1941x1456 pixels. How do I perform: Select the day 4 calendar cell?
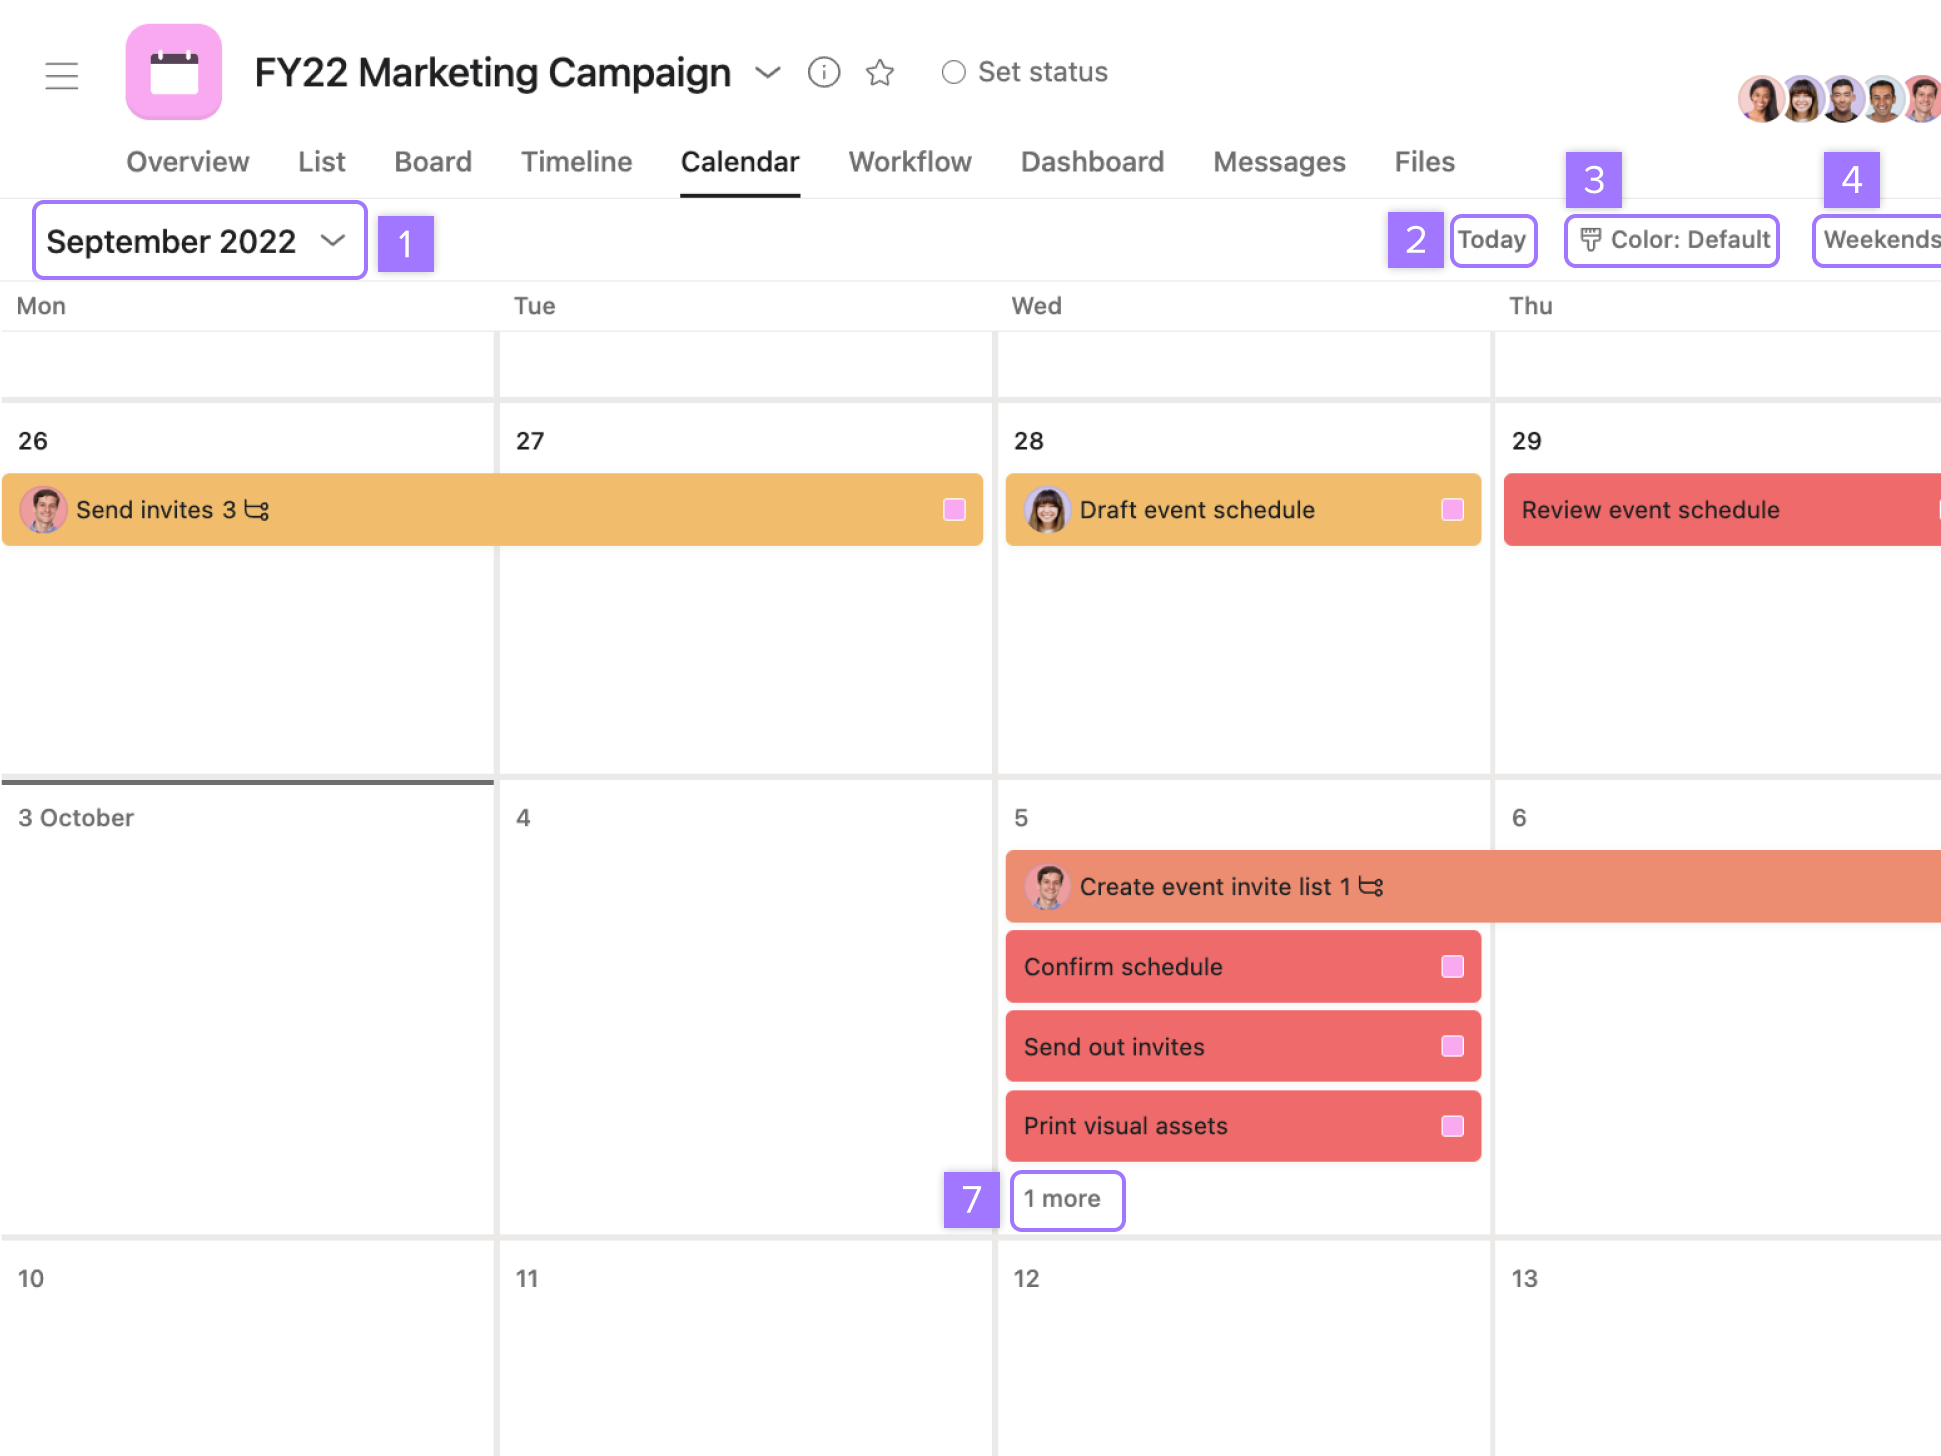click(x=745, y=1008)
